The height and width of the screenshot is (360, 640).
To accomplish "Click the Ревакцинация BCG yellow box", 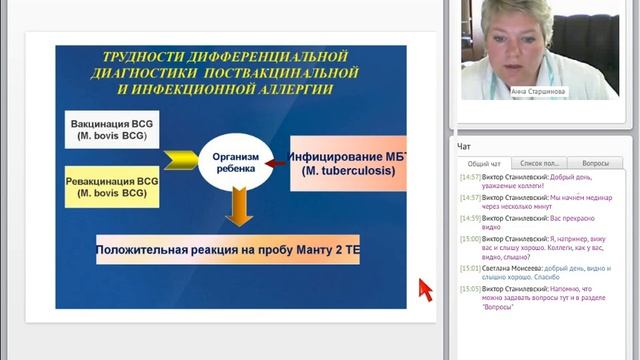I will [112, 187].
